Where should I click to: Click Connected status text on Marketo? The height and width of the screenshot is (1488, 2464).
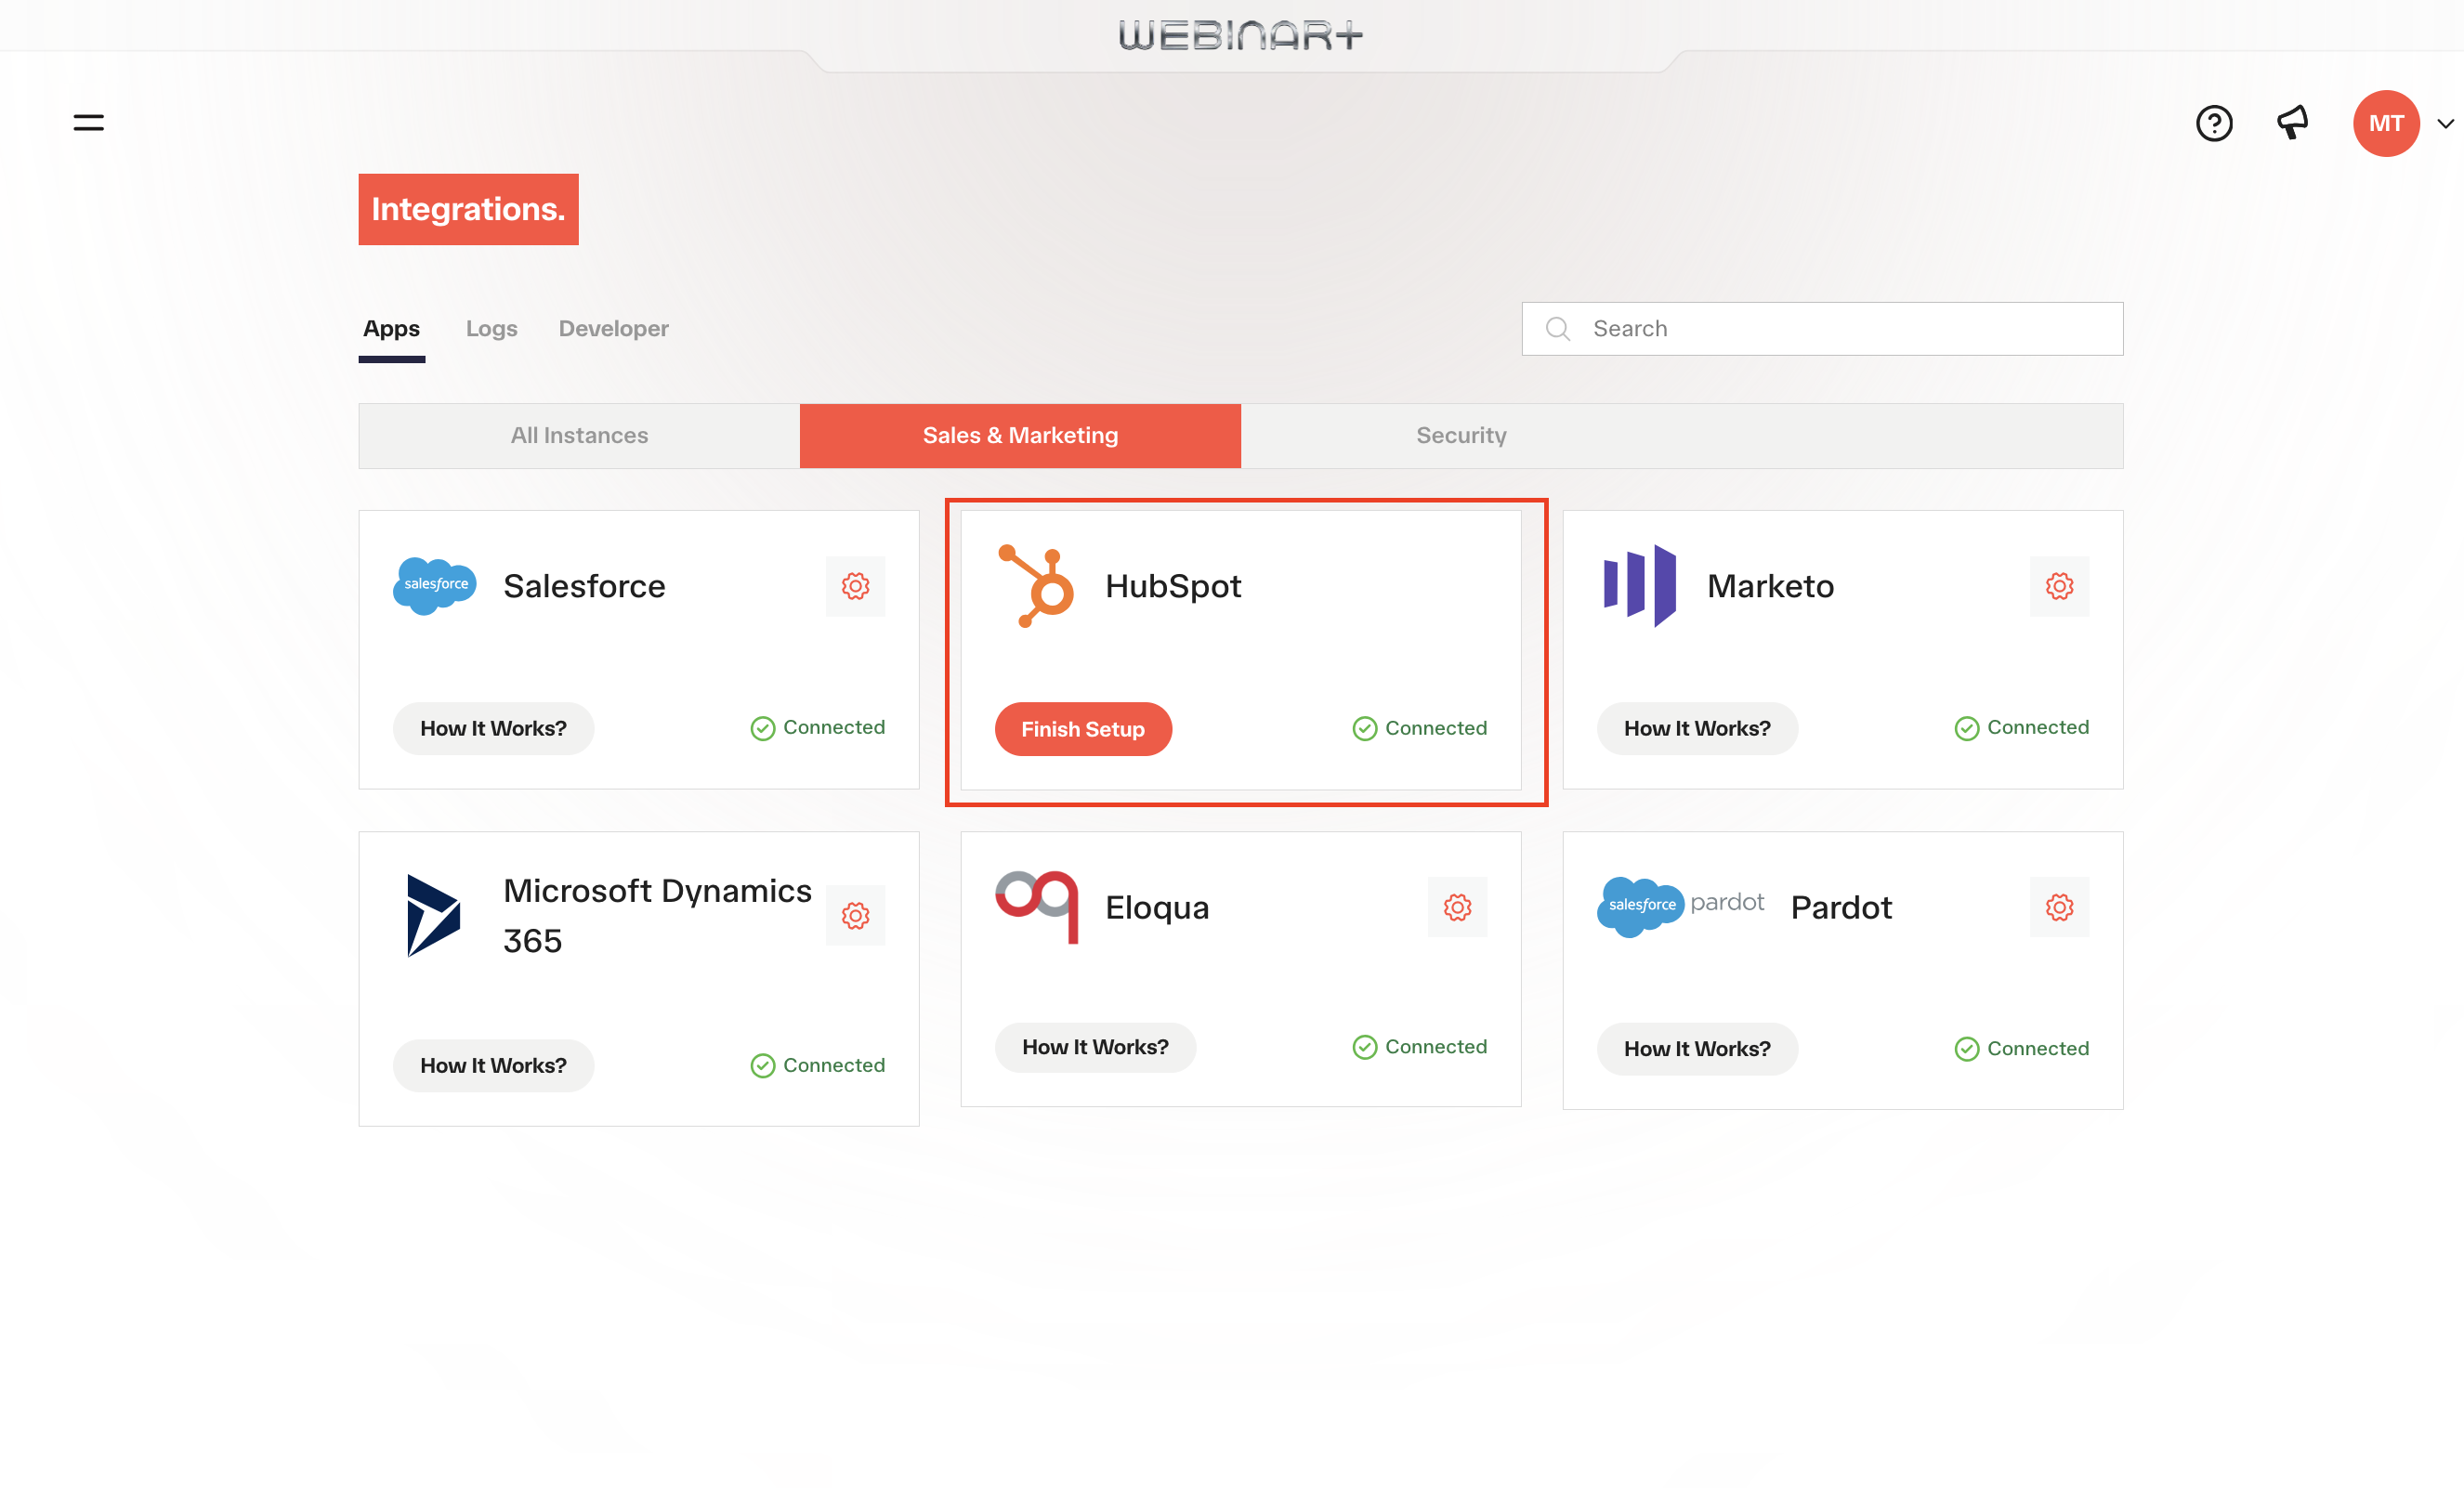pyautogui.click(x=2038, y=727)
